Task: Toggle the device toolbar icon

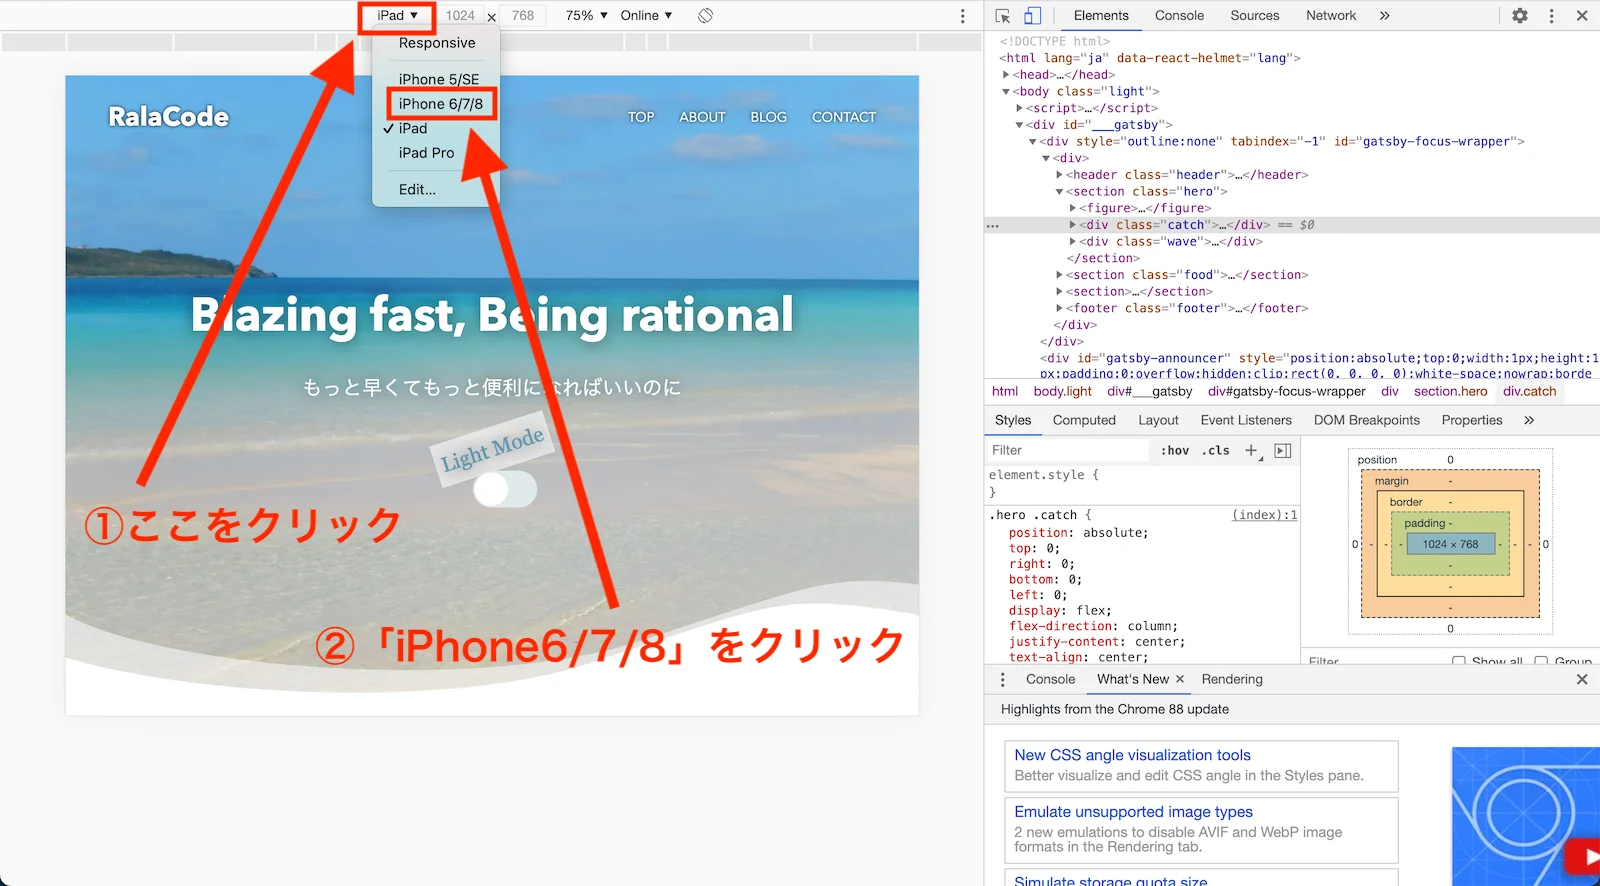Action: coord(1032,16)
